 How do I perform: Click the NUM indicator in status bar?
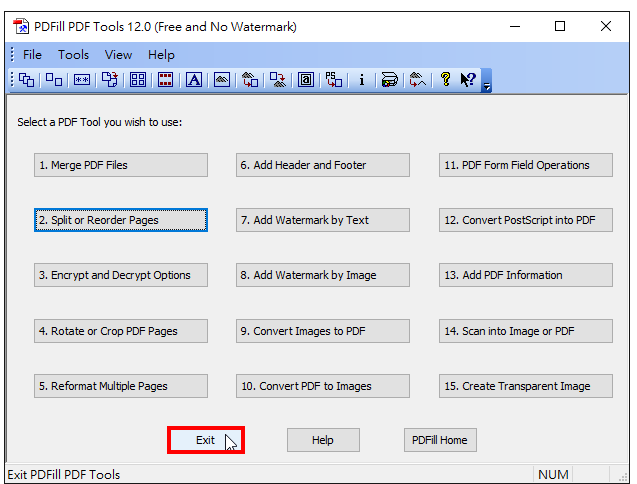coord(553,474)
